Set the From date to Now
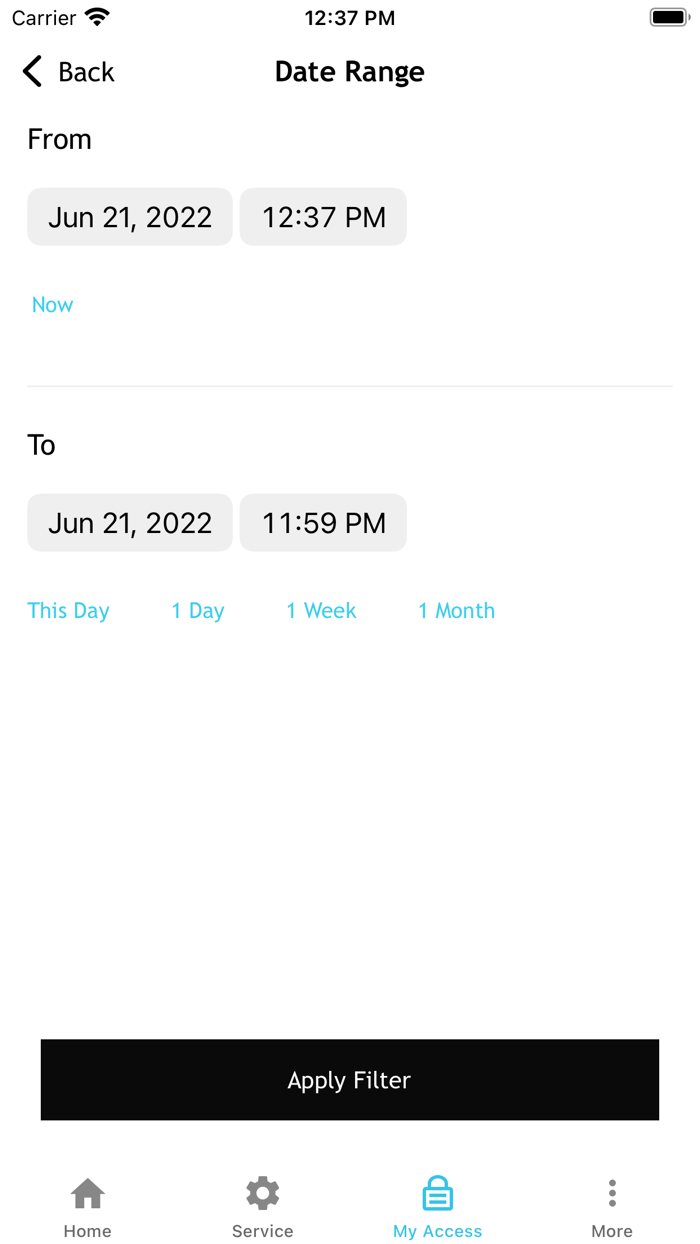This screenshot has width=700, height=1244. point(52,304)
